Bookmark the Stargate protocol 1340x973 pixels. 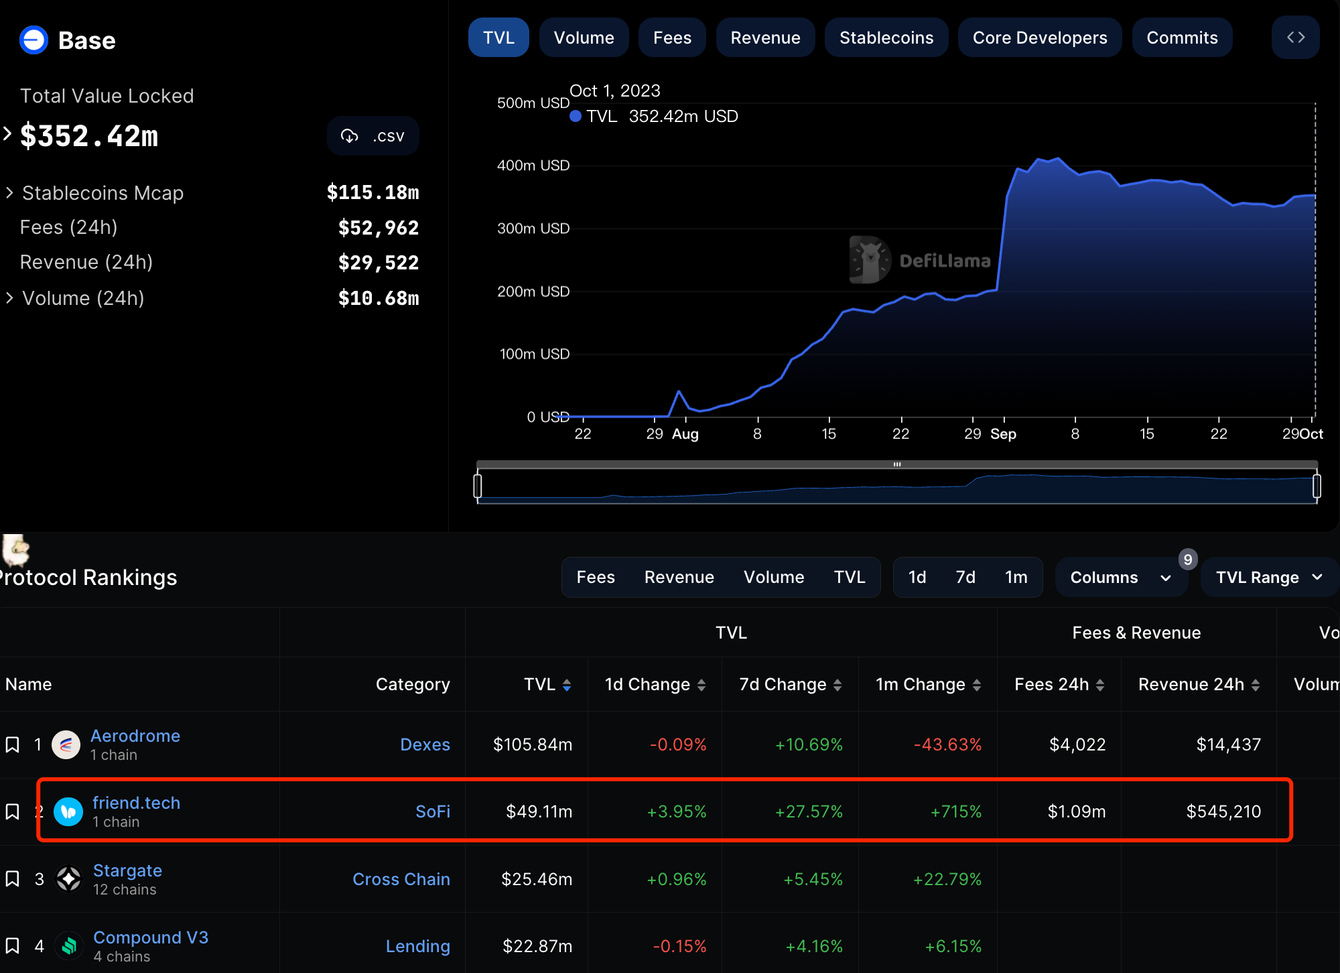[13, 879]
